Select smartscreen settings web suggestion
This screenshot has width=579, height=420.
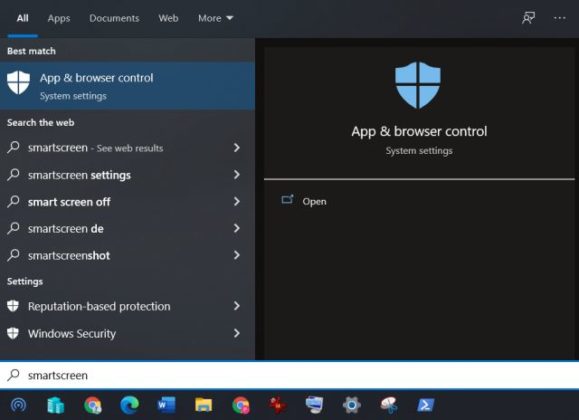(127, 175)
